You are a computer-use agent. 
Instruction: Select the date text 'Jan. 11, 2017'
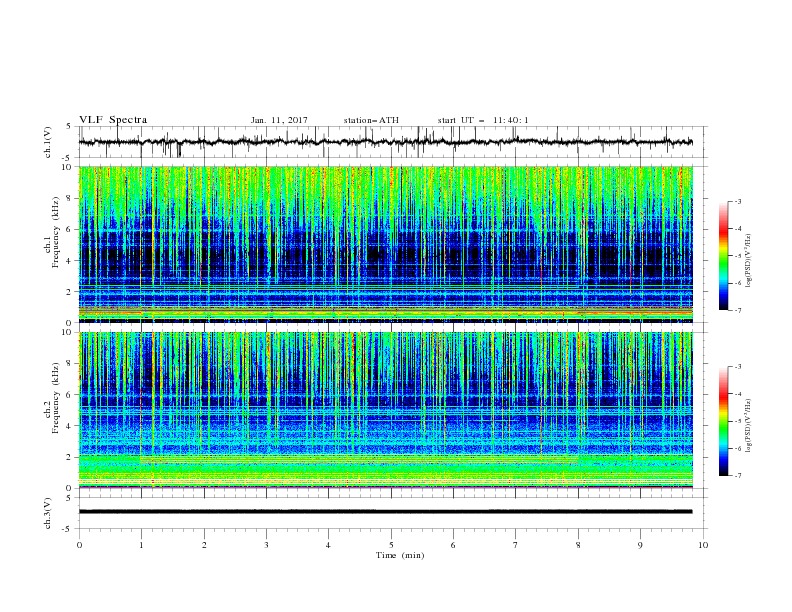point(279,120)
